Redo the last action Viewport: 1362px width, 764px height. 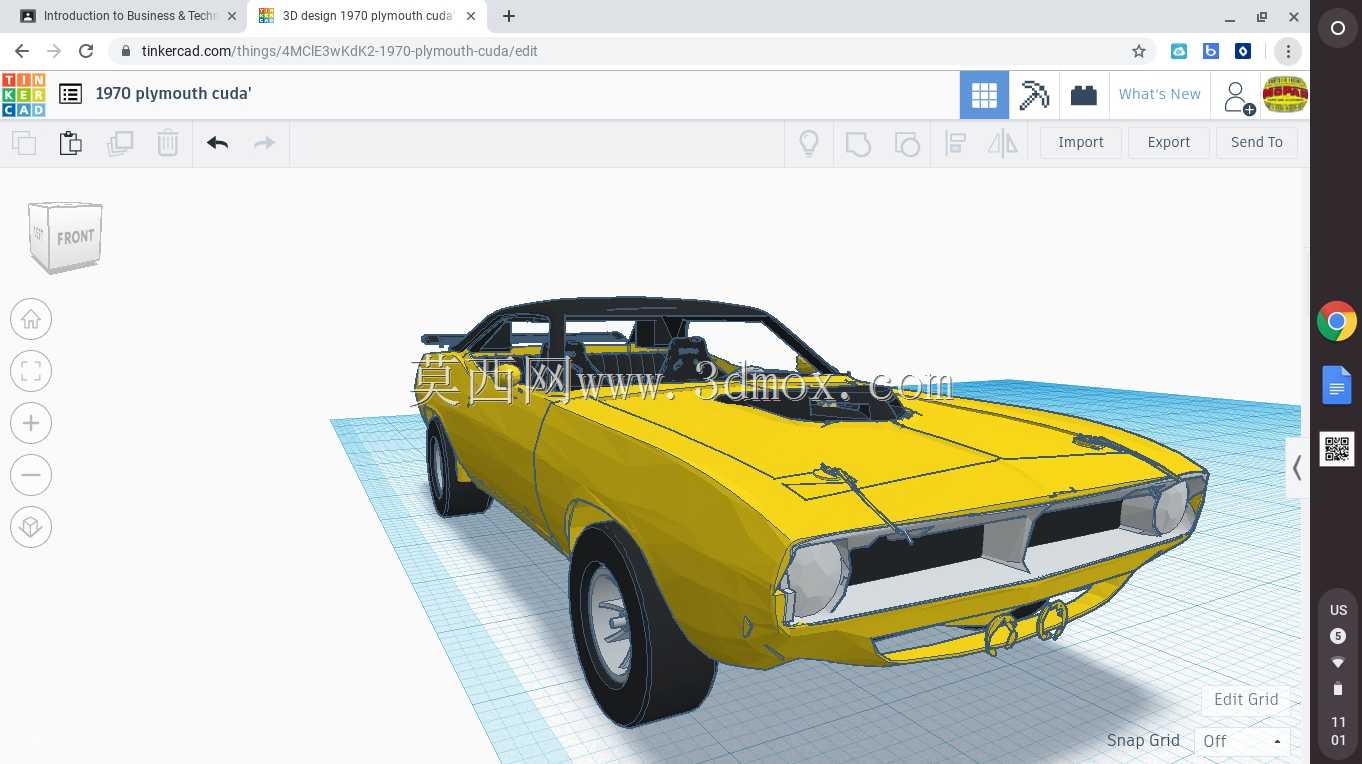(264, 143)
